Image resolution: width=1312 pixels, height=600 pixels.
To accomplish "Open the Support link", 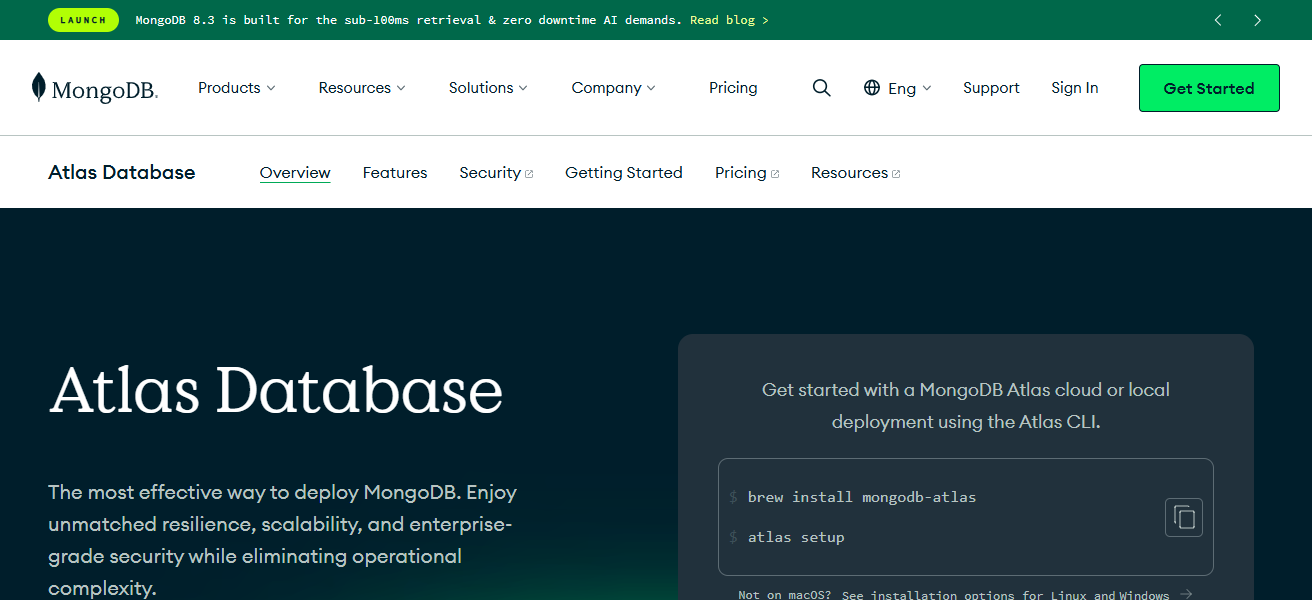I will pos(991,88).
